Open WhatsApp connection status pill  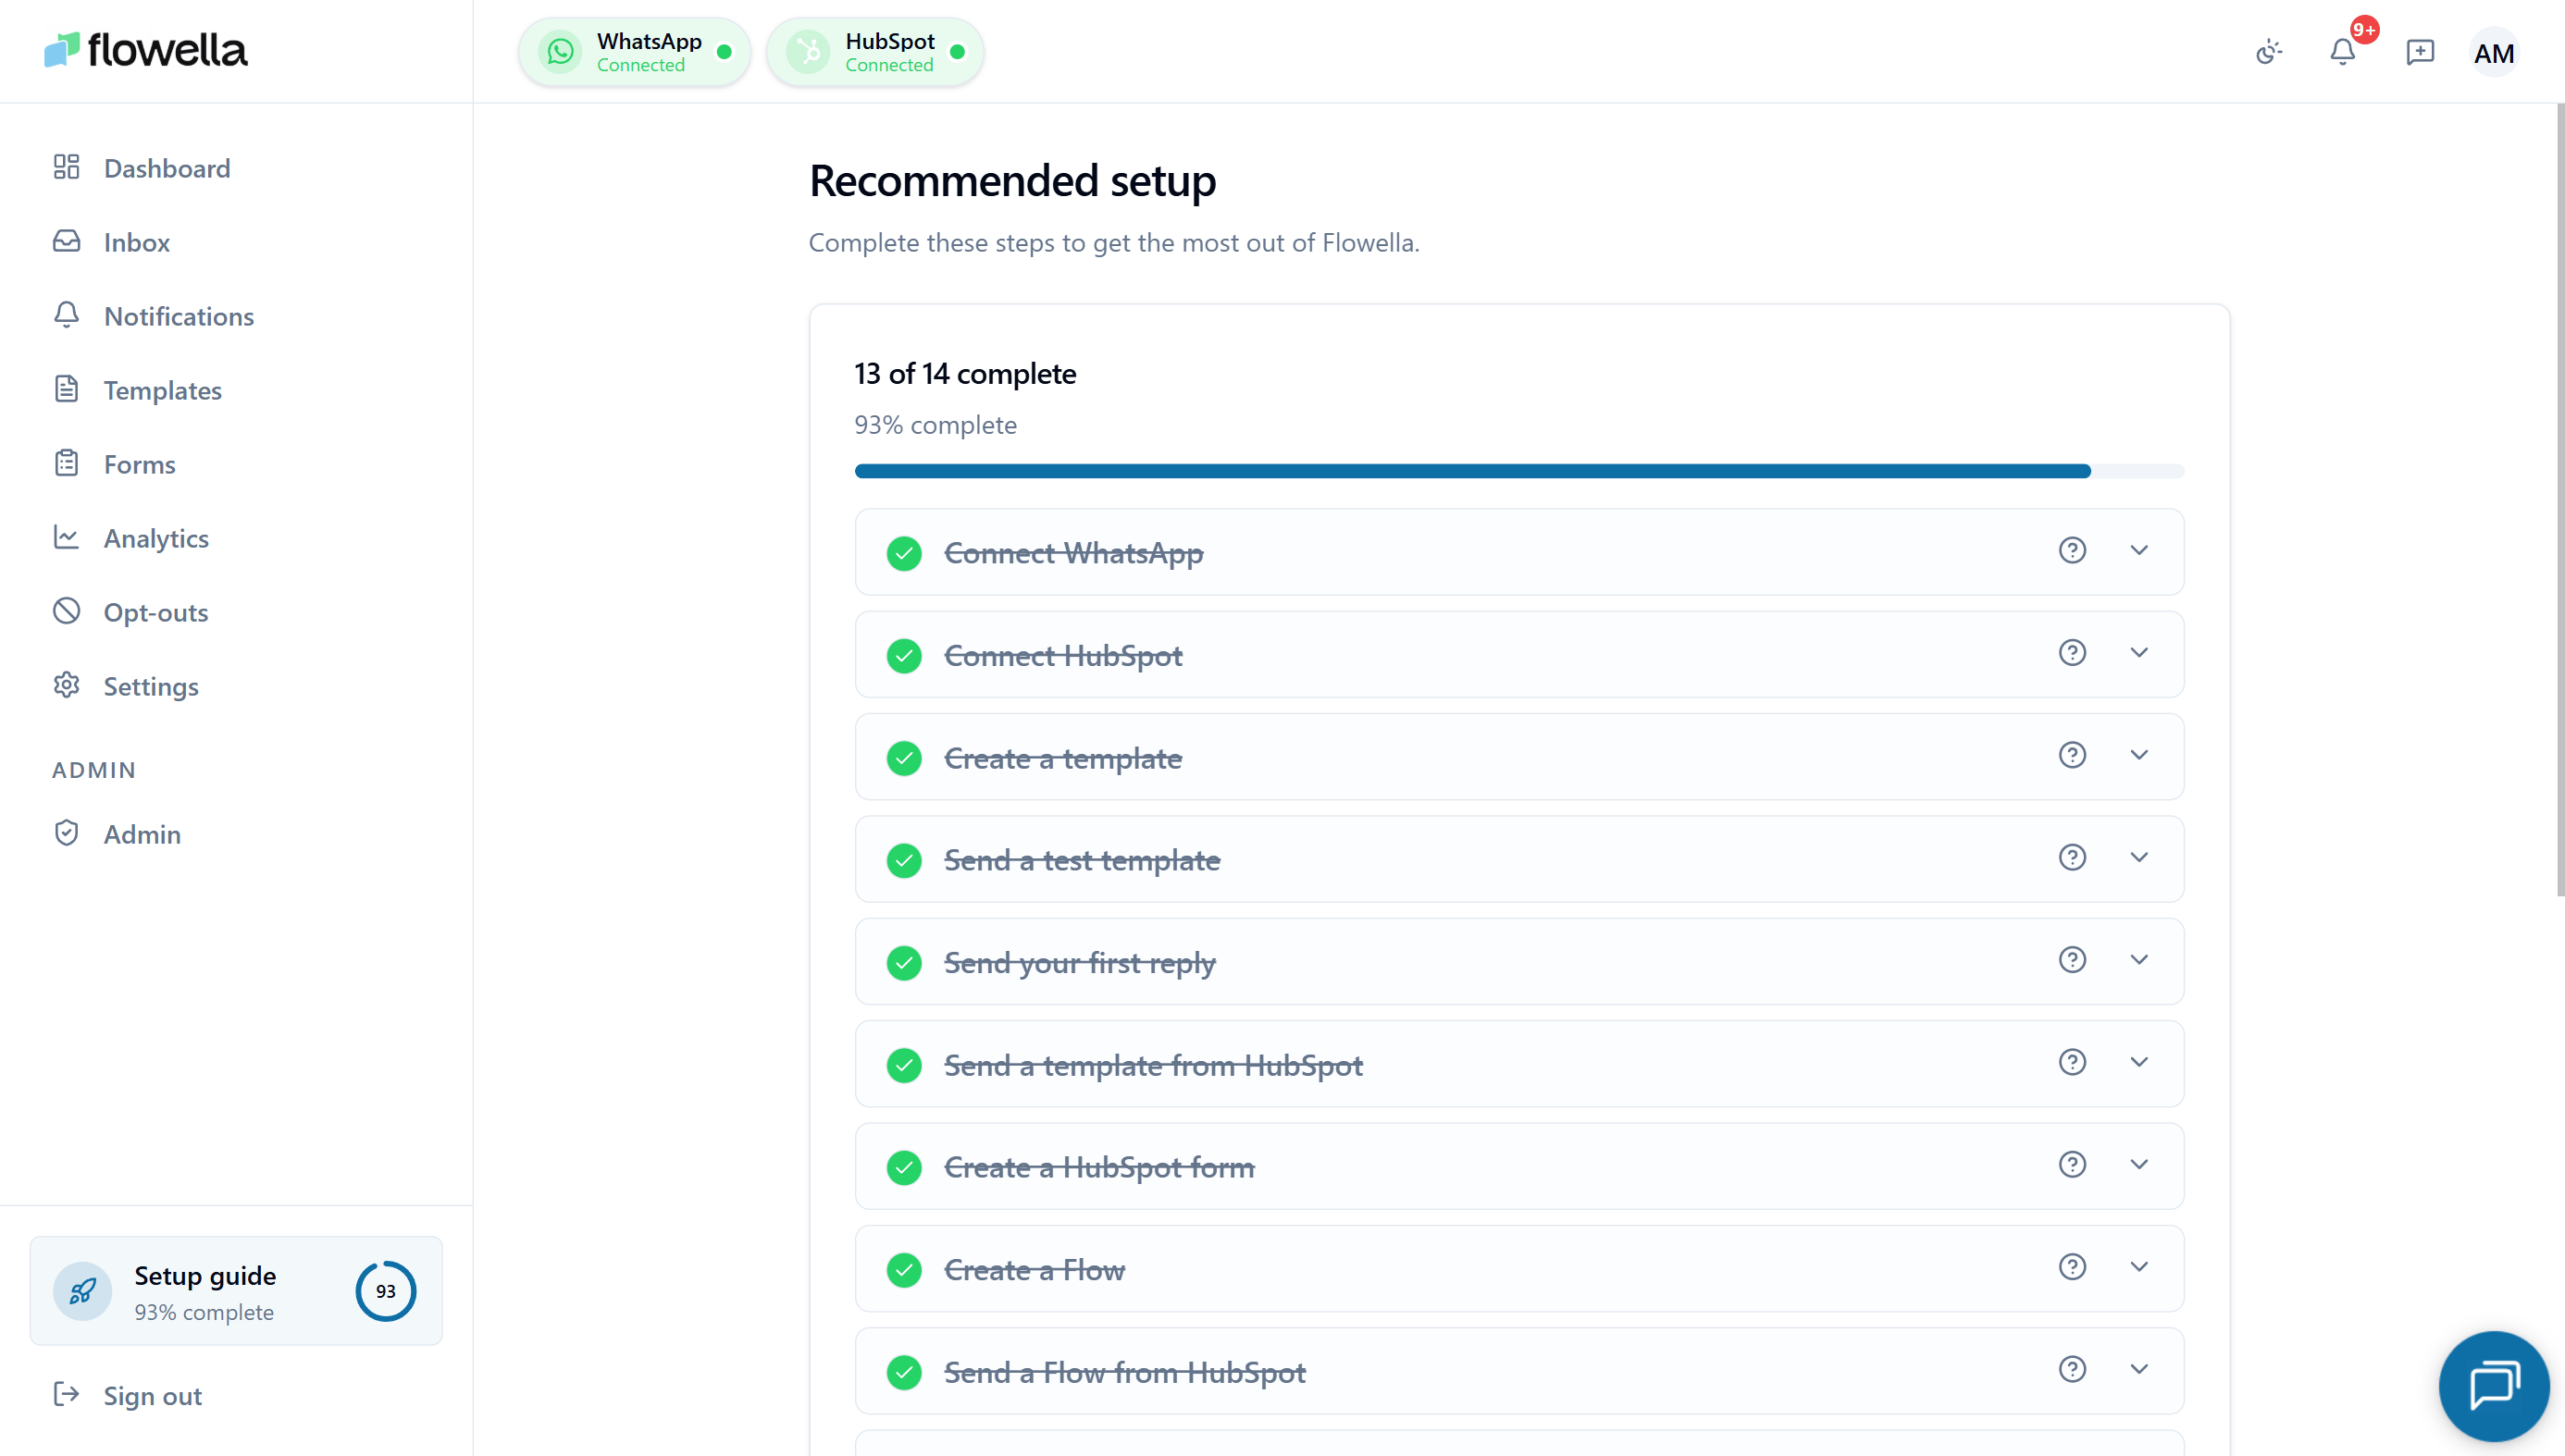[634, 52]
